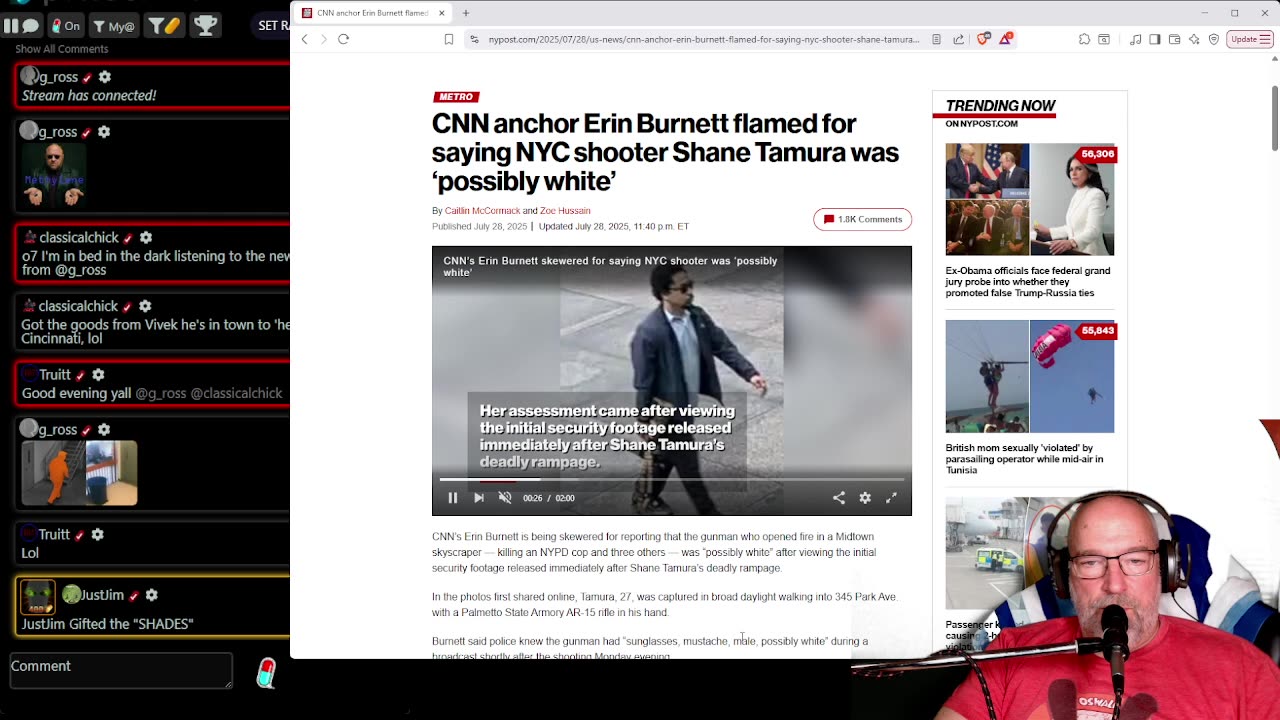Open gear on classicalchick 'o7 I'm in bed' message
1280x720 pixels.
[146, 237]
